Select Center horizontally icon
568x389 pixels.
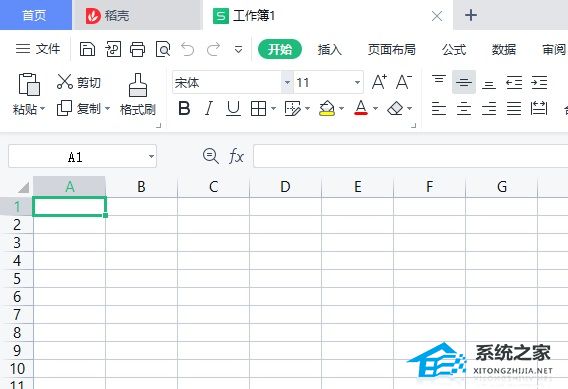coord(464,108)
